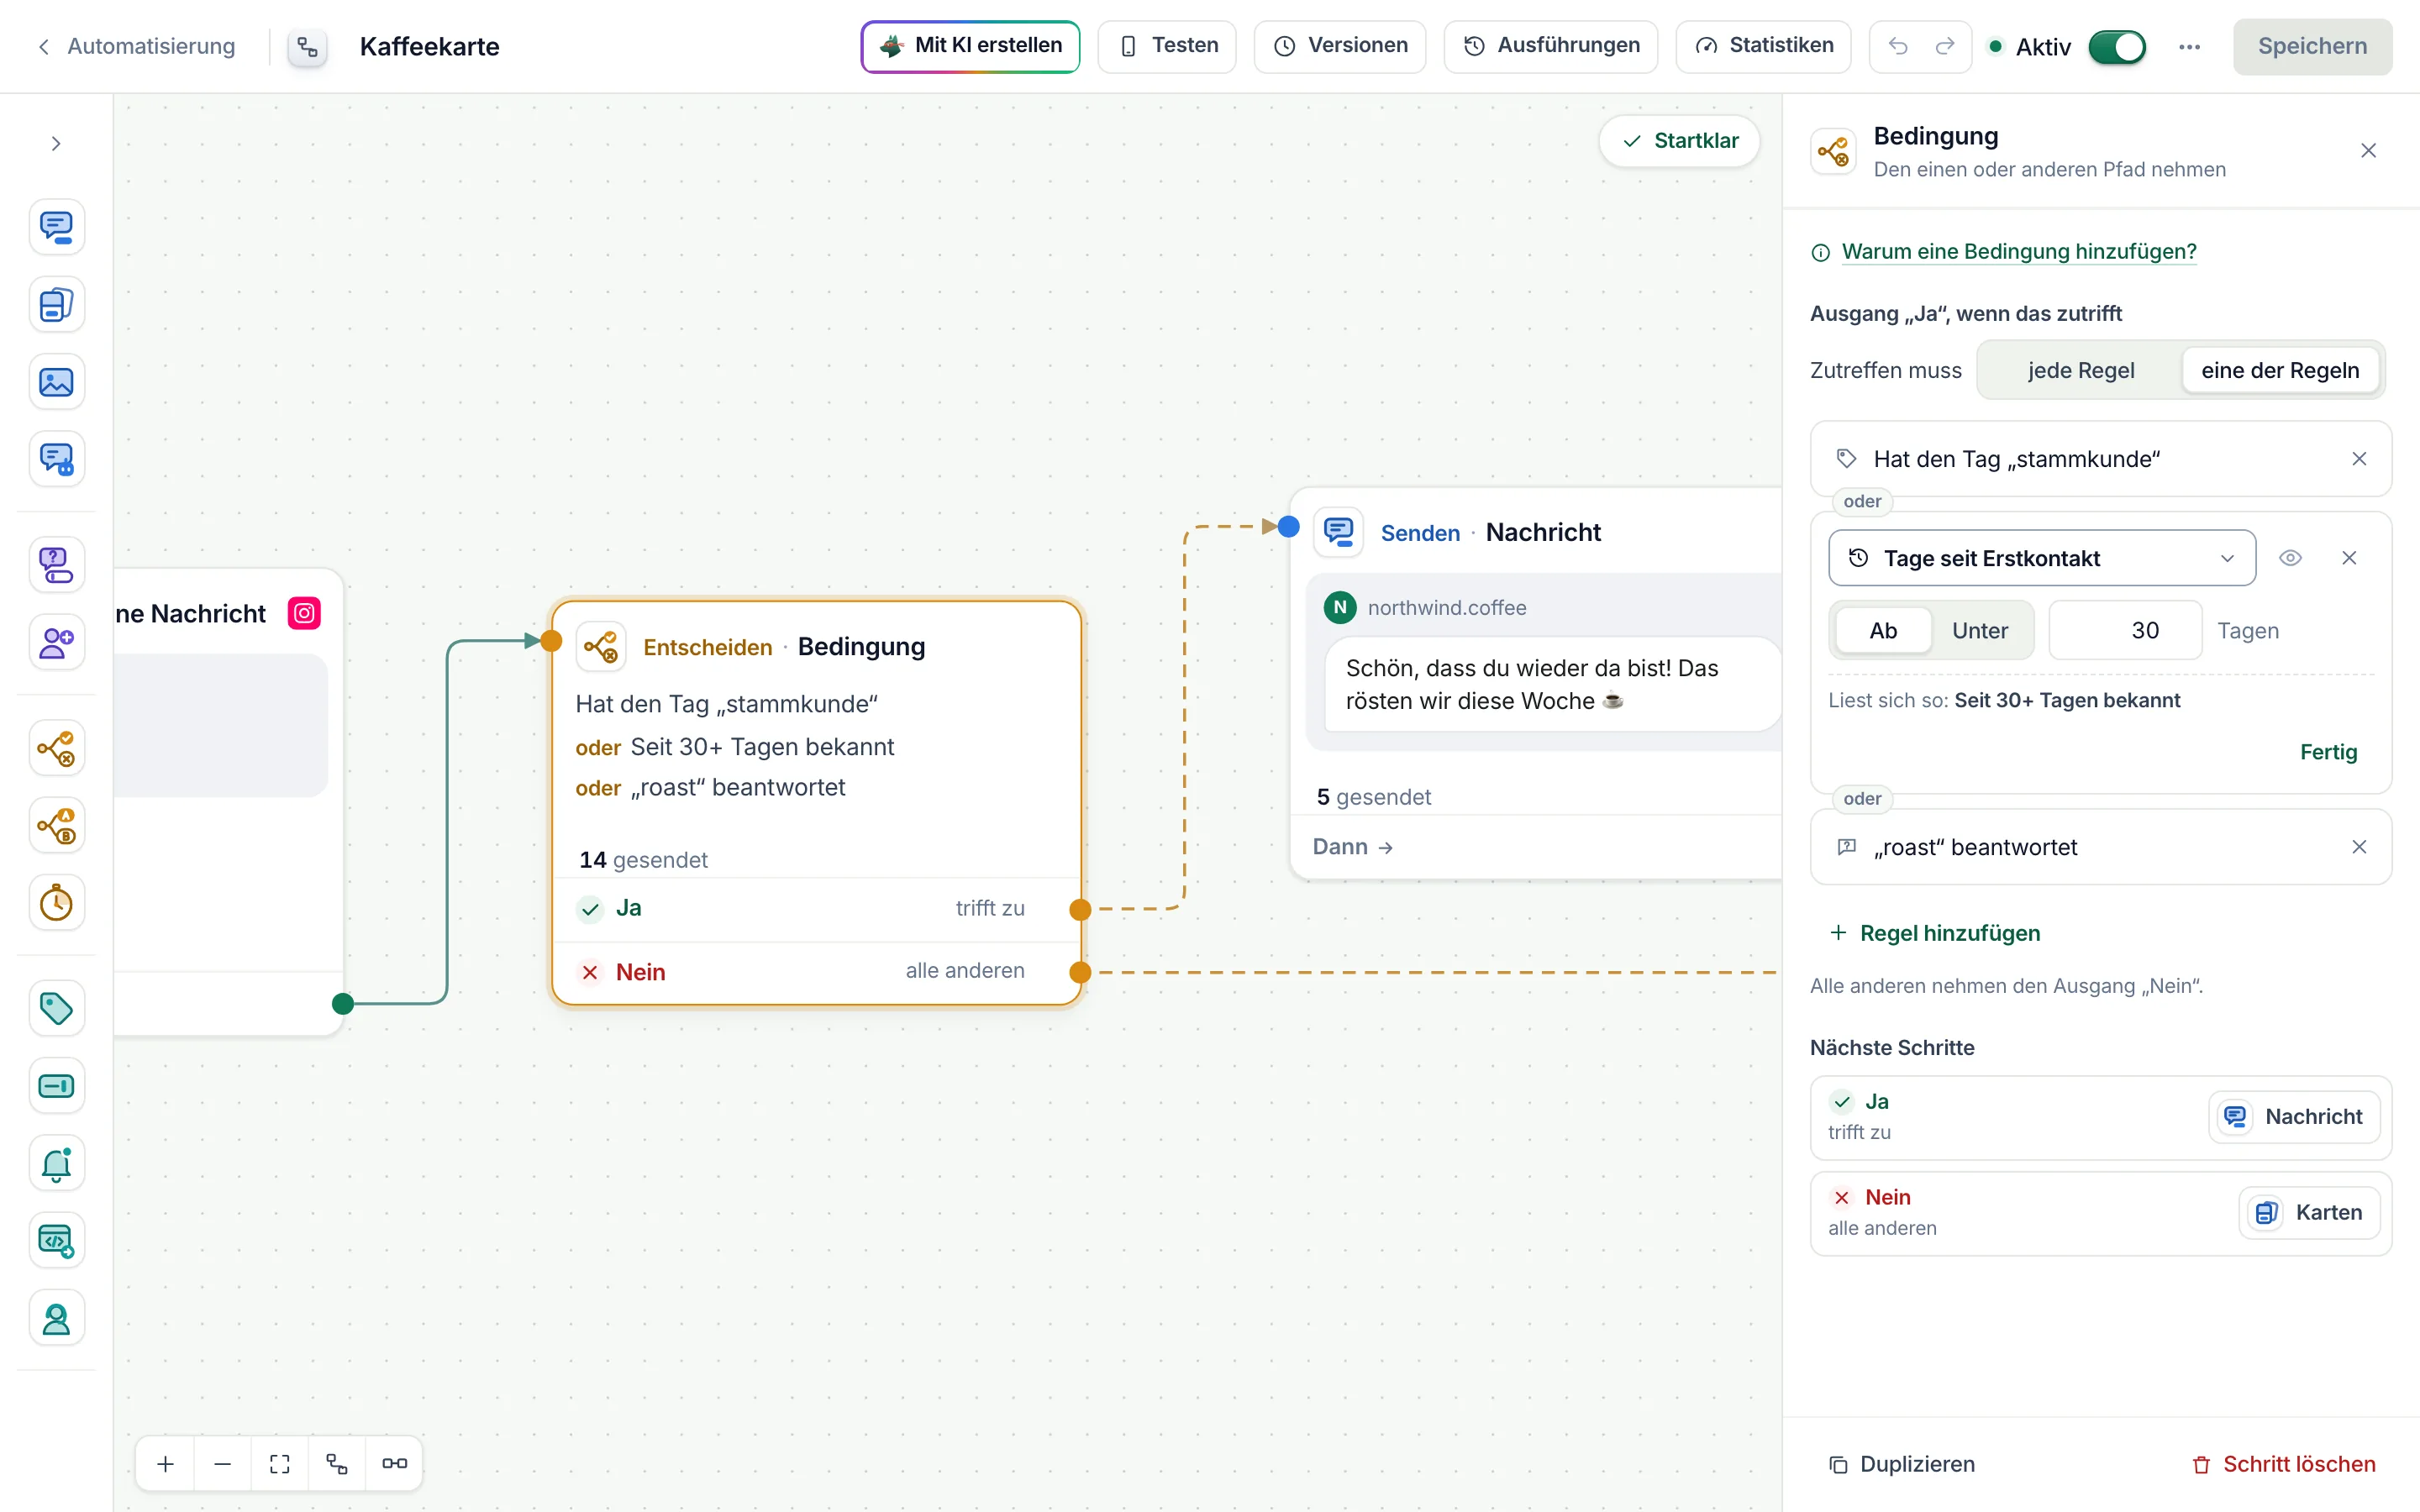The height and width of the screenshot is (1512, 2420).
Task: Delete the step with Schritt löschen
Action: (2282, 1464)
